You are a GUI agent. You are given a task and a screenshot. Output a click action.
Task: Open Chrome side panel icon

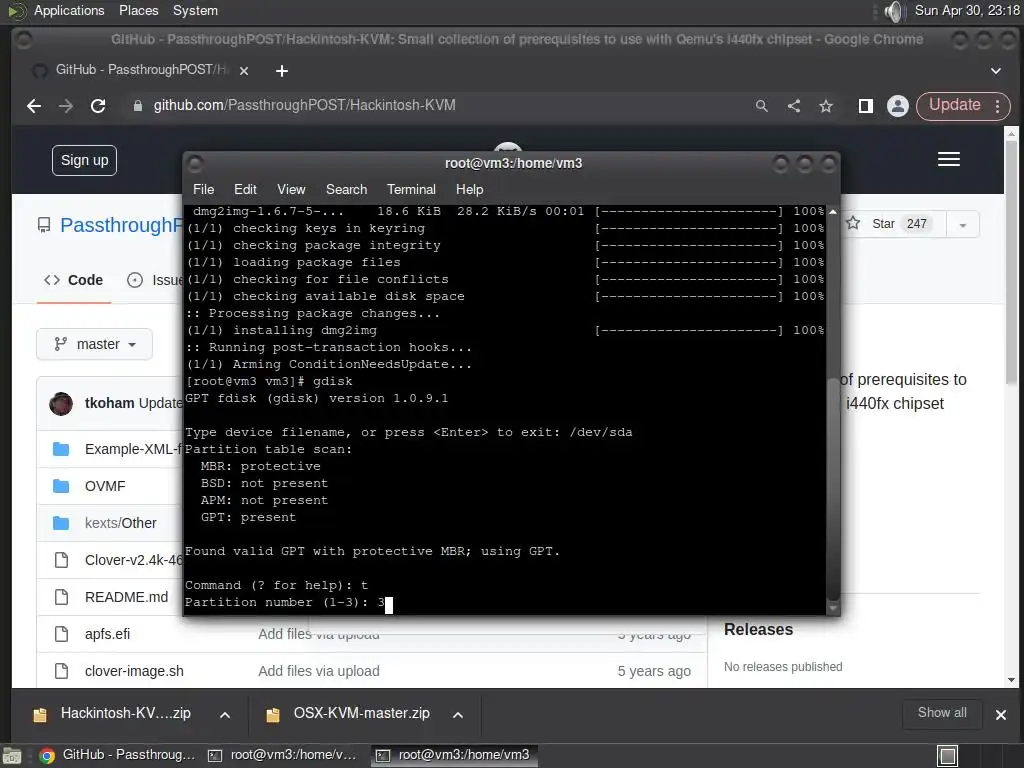pos(866,106)
